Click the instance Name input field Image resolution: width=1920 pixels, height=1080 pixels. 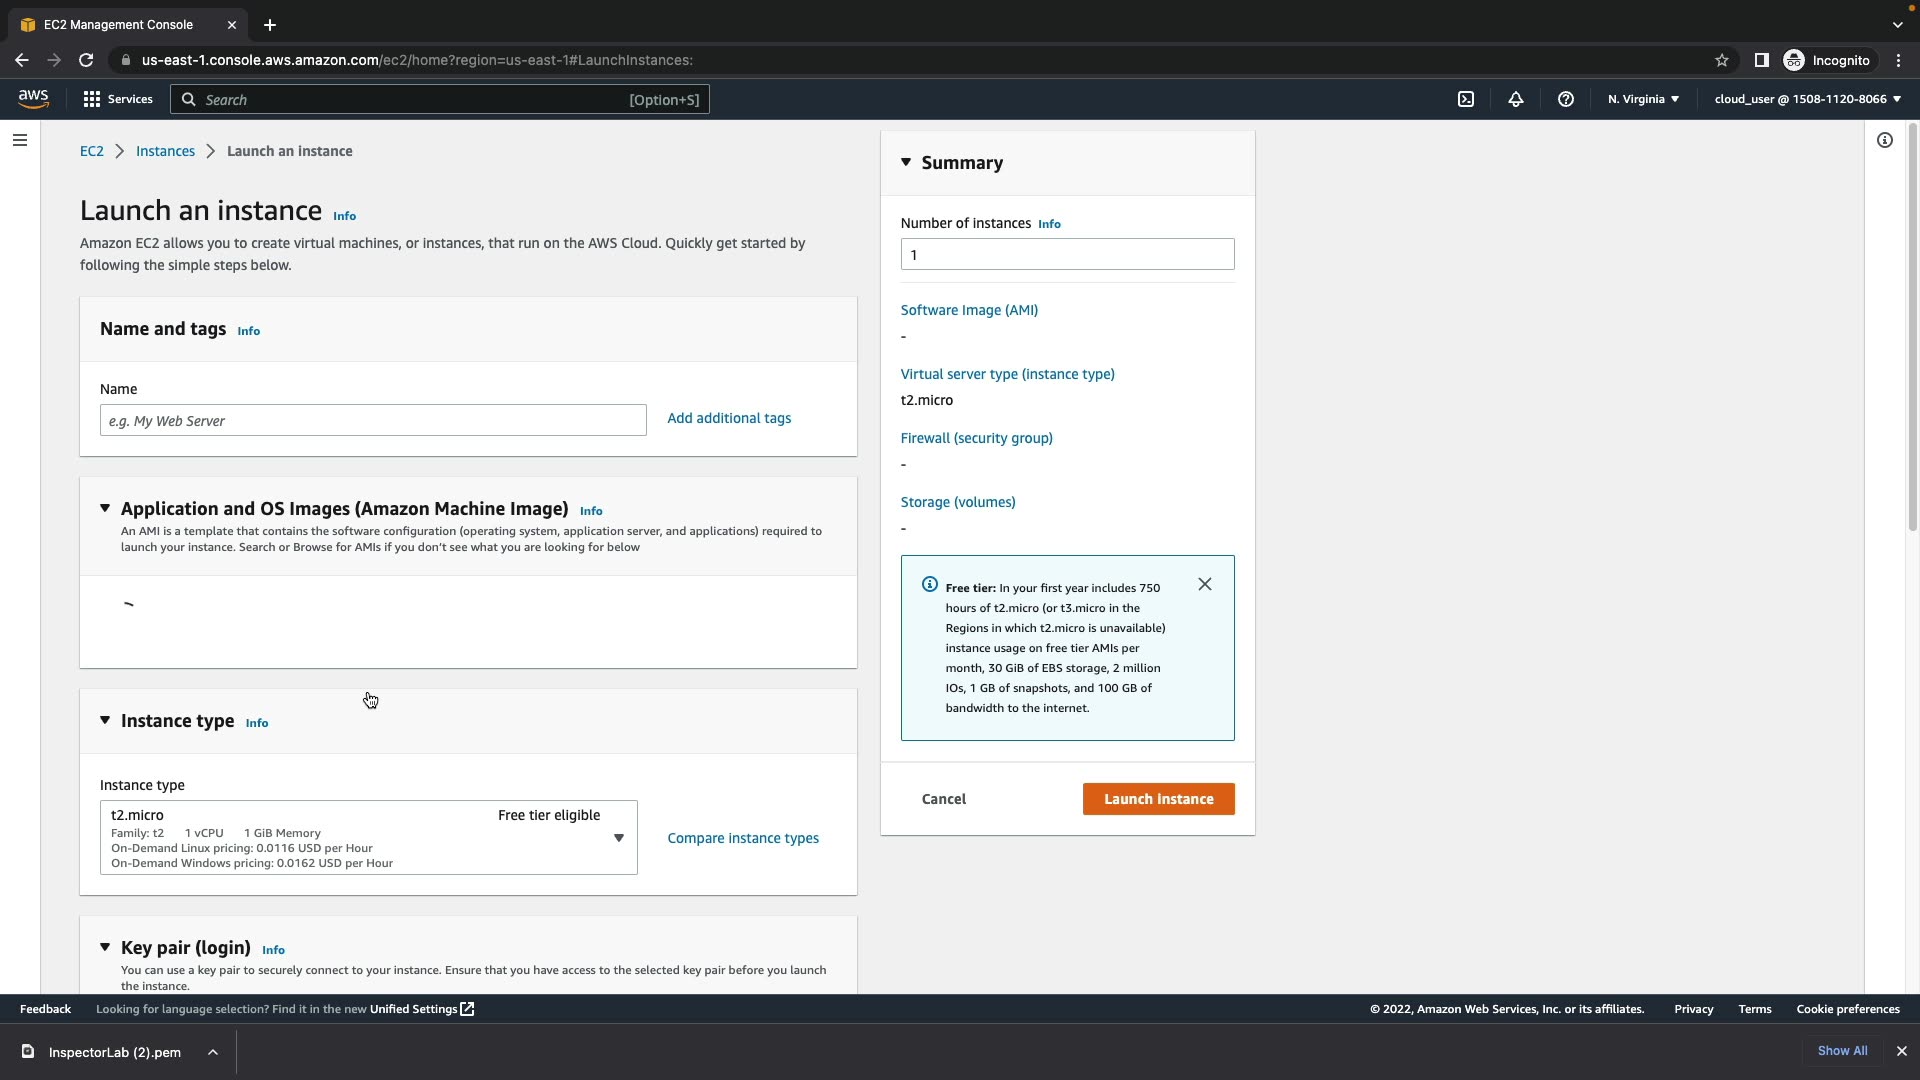pos(373,420)
